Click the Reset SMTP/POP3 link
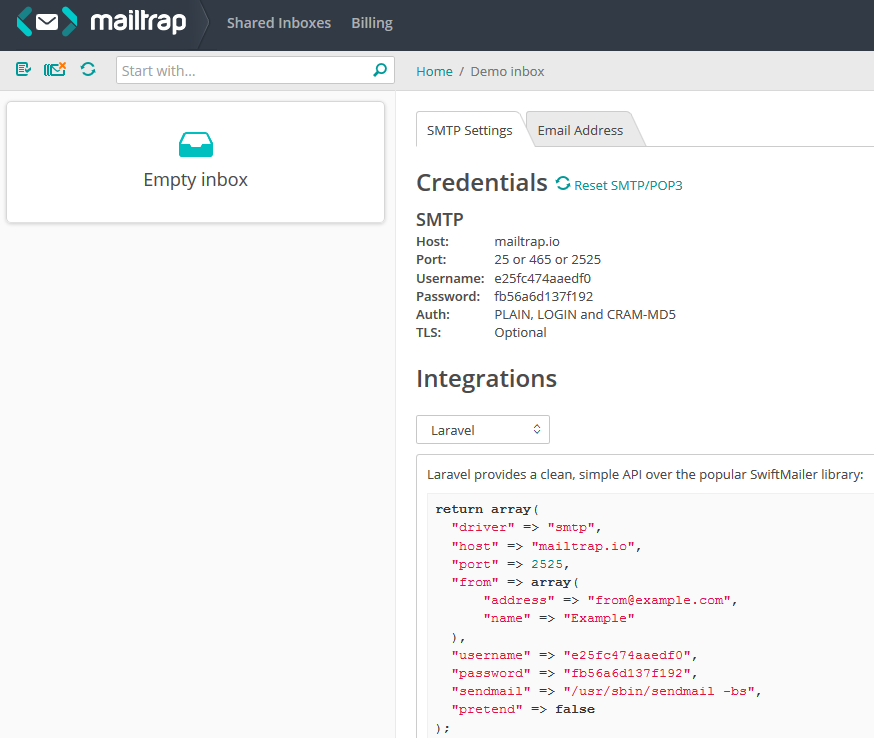This screenshot has width=874, height=738. (x=628, y=185)
